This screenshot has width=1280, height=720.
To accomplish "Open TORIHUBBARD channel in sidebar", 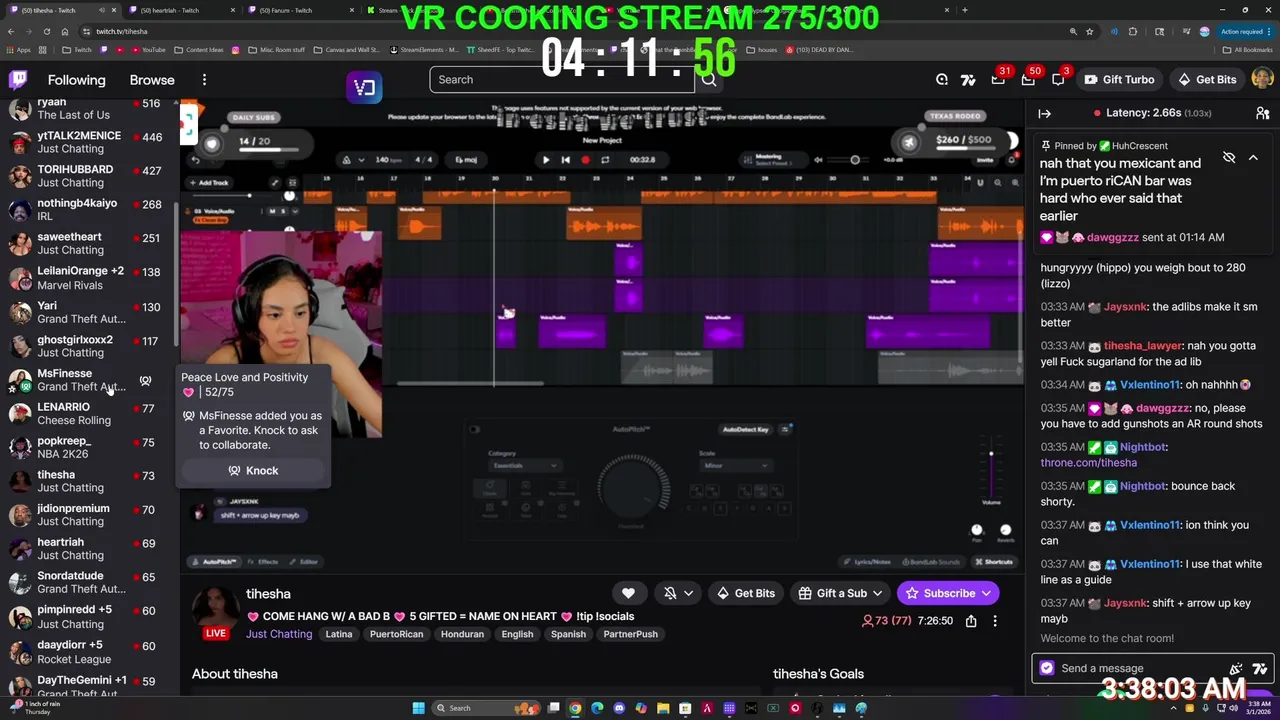I will [x=88, y=176].
